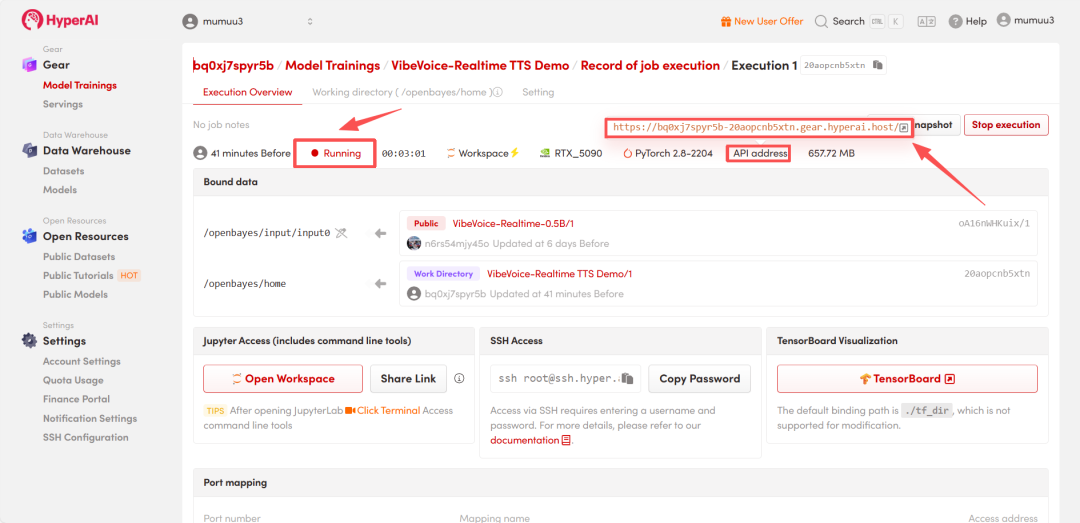Image resolution: width=1080 pixels, height=523 pixels.
Task: Click the Click Terminal tips link
Action: tap(388, 410)
